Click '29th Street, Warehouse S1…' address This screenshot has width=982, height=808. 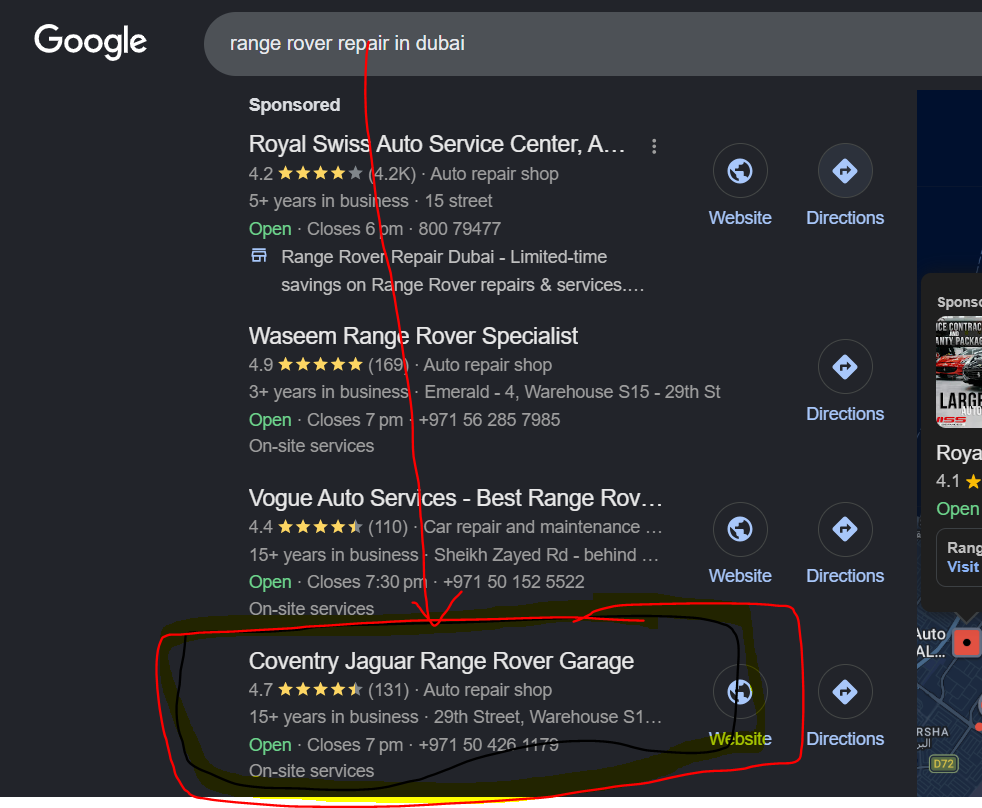tap(548, 717)
